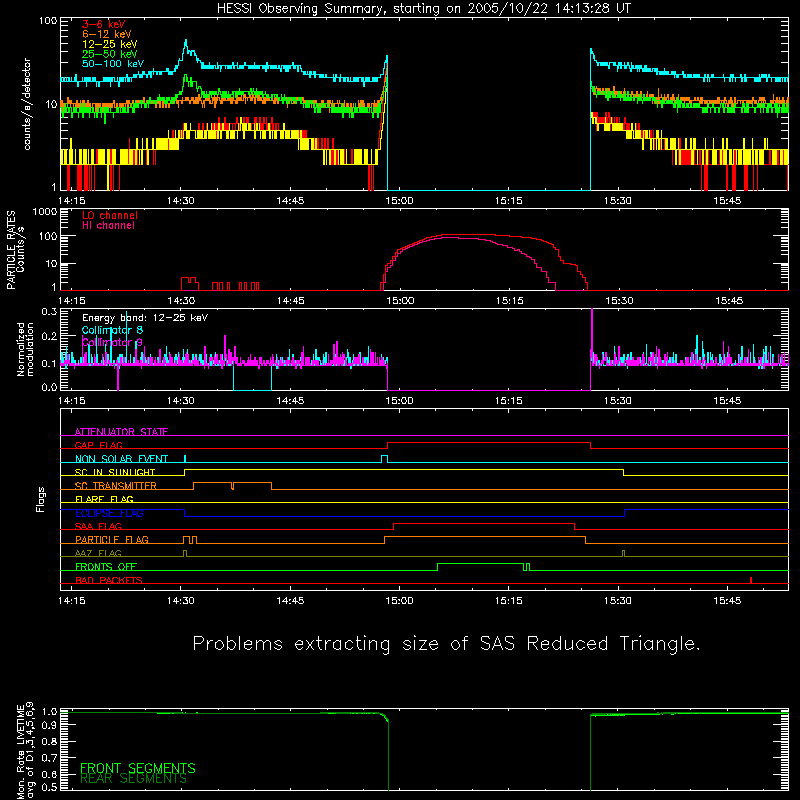Viewport: 800px width, 800px height.
Task: Click the "0.3" tick on modulation axis
Action: click(x=49, y=312)
